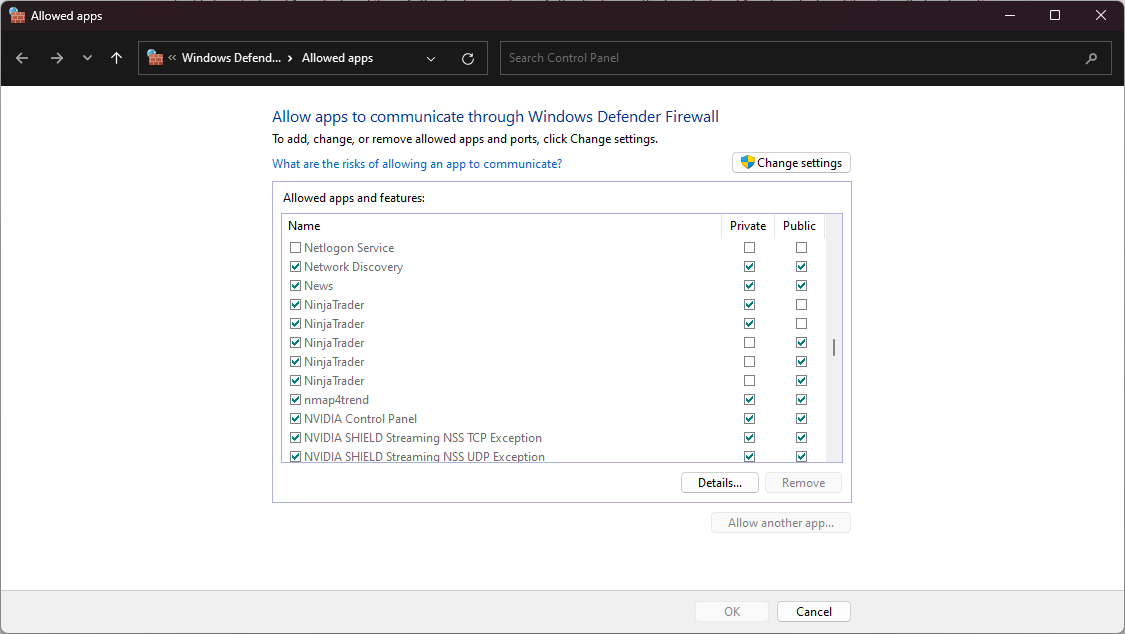
Task: Click the firewall icon in address bar
Action: tap(155, 58)
